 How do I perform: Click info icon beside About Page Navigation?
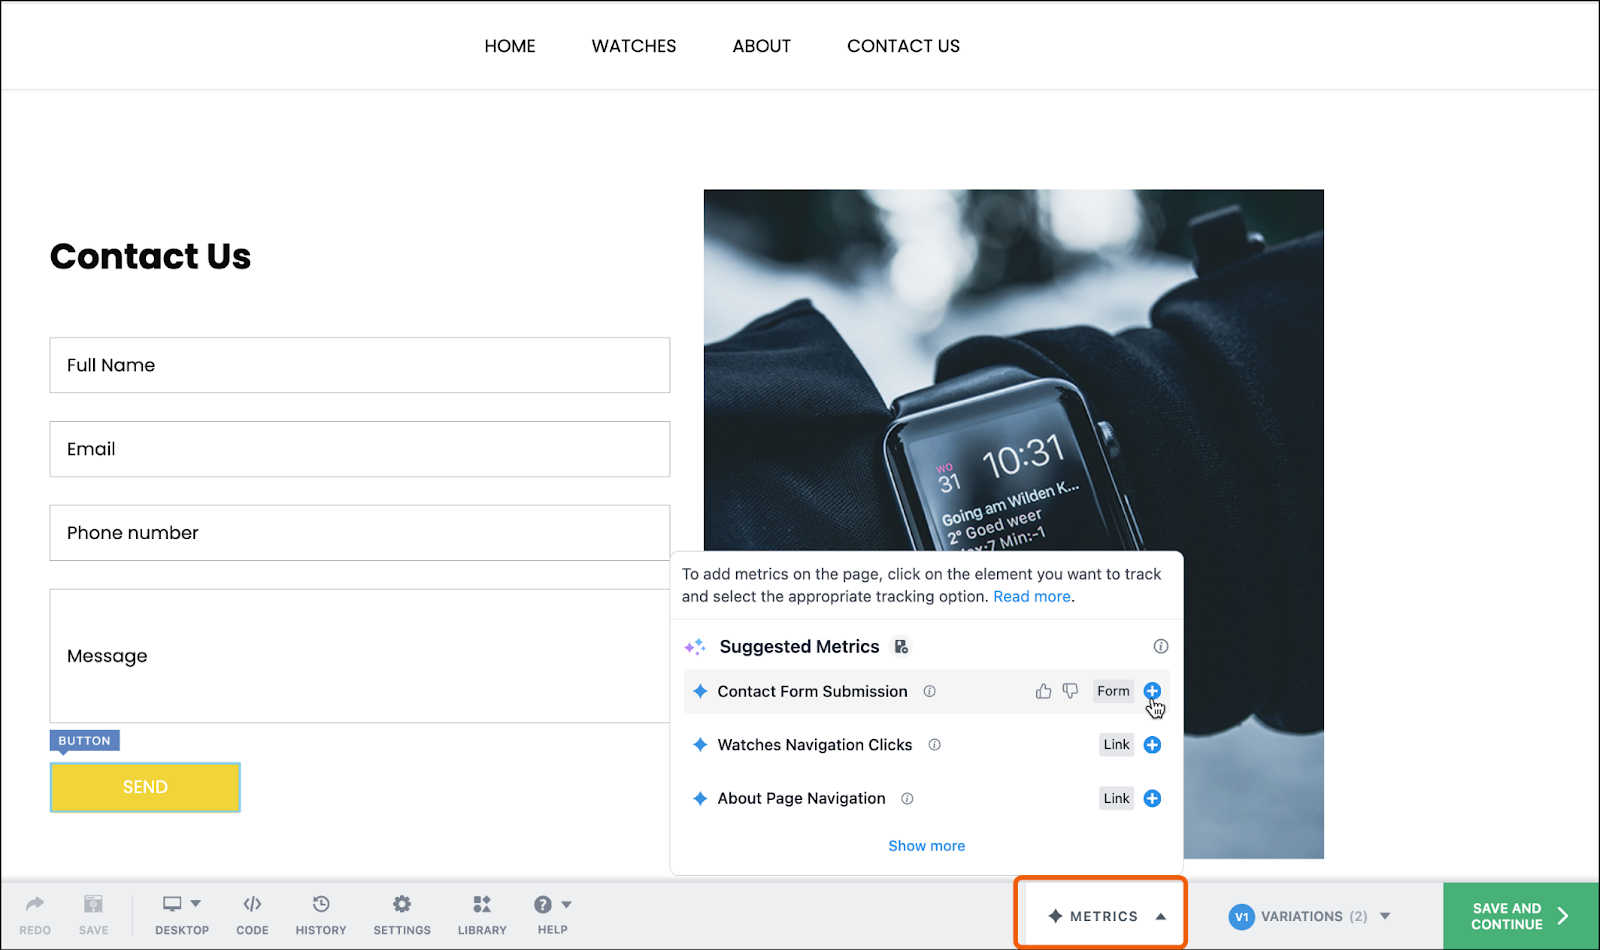click(x=907, y=798)
